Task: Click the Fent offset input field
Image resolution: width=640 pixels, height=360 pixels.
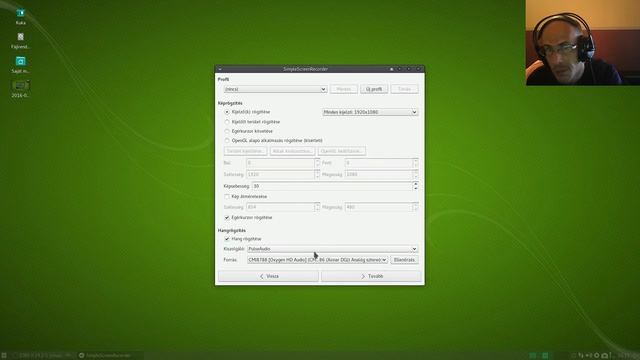Action: click(x=378, y=163)
